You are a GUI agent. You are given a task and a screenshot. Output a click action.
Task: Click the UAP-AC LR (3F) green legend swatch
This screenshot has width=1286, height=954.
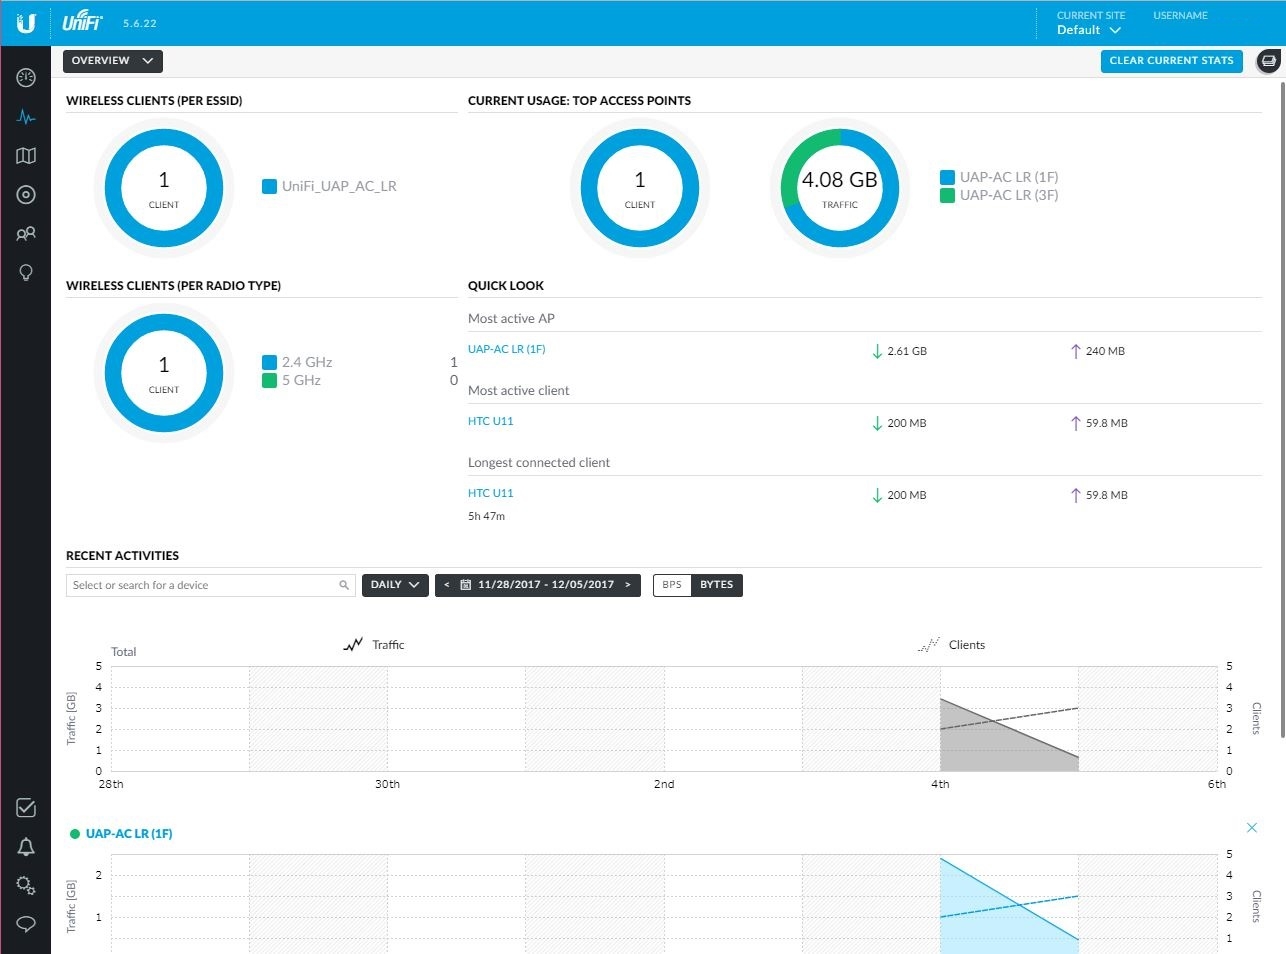[947, 195]
